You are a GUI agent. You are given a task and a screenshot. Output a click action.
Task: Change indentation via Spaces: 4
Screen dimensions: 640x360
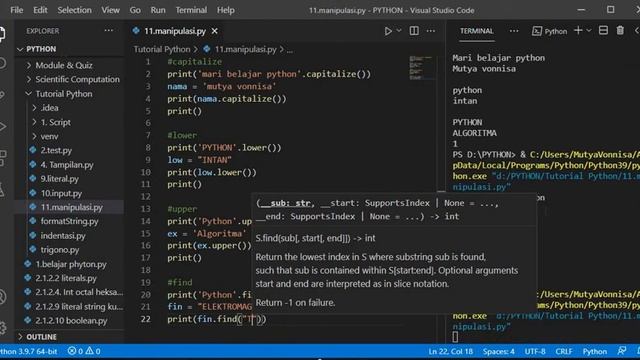(x=498, y=351)
